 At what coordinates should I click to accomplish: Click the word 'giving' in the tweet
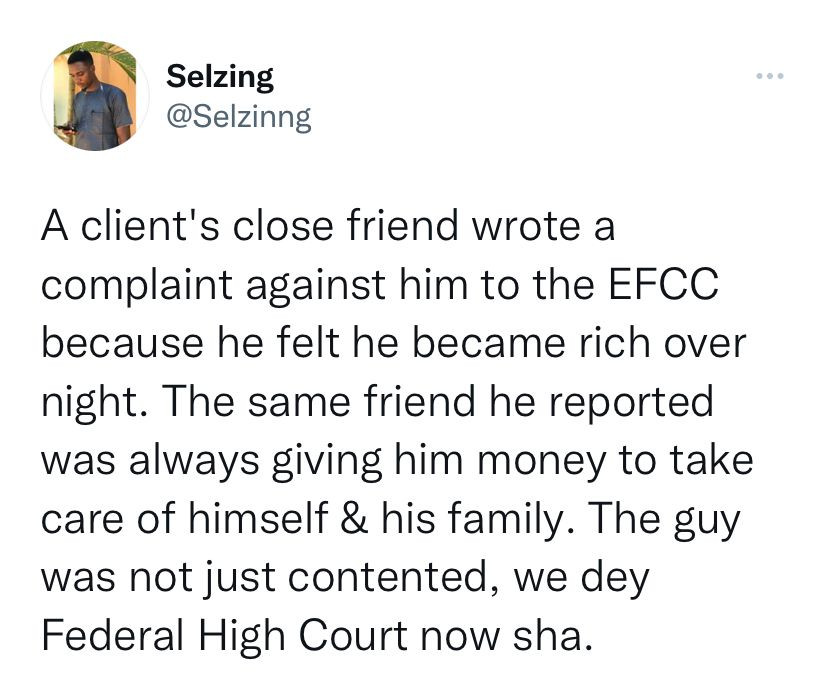click(326, 463)
